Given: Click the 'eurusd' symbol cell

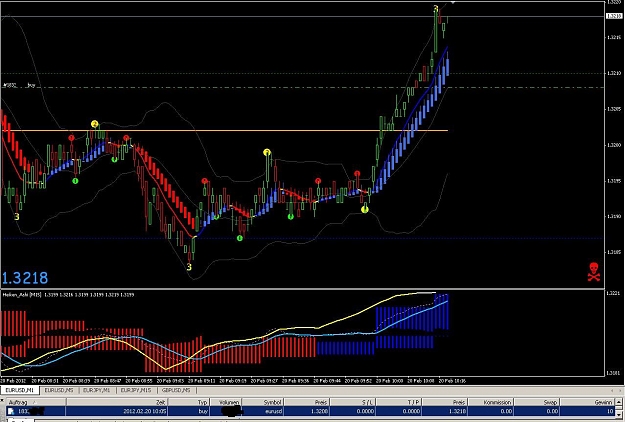Looking at the screenshot, I should pyautogui.click(x=263, y=411).
